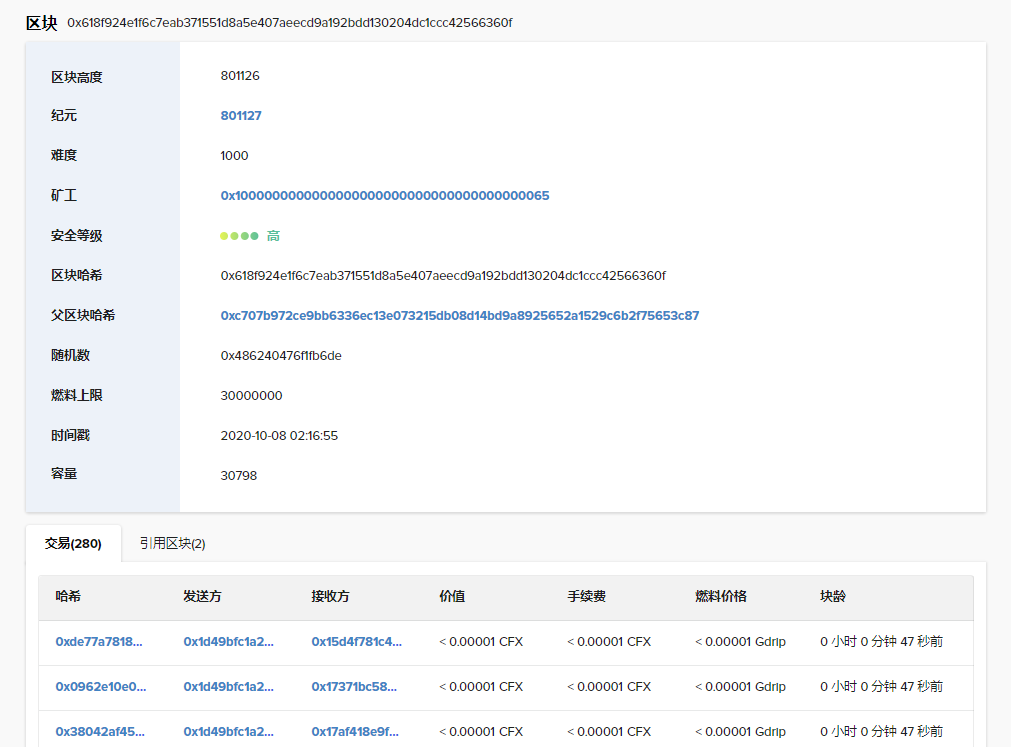Open receiver address 0x15d4f781c4...
This screenshot has width=1011, height=747.
357,641
